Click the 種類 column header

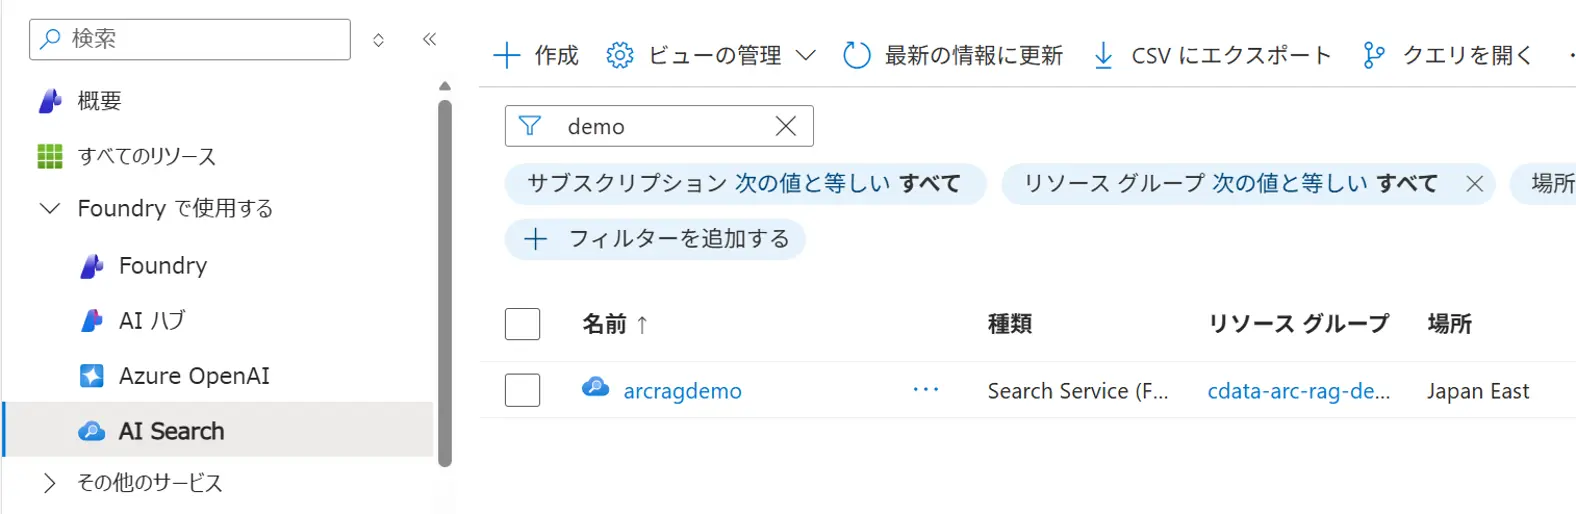coord(1010,323)
